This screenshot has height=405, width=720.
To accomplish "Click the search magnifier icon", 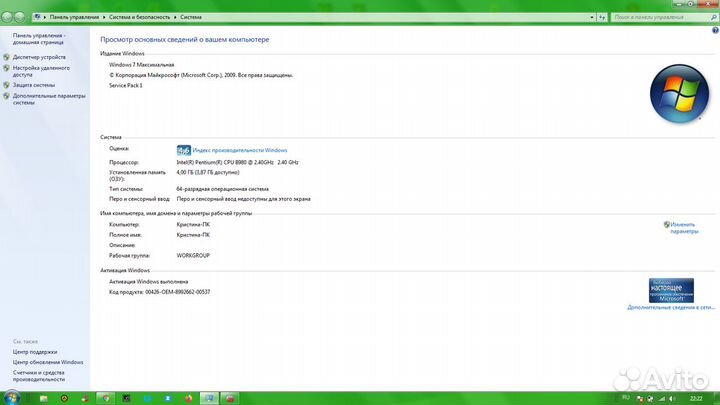I will coord(714,17).
